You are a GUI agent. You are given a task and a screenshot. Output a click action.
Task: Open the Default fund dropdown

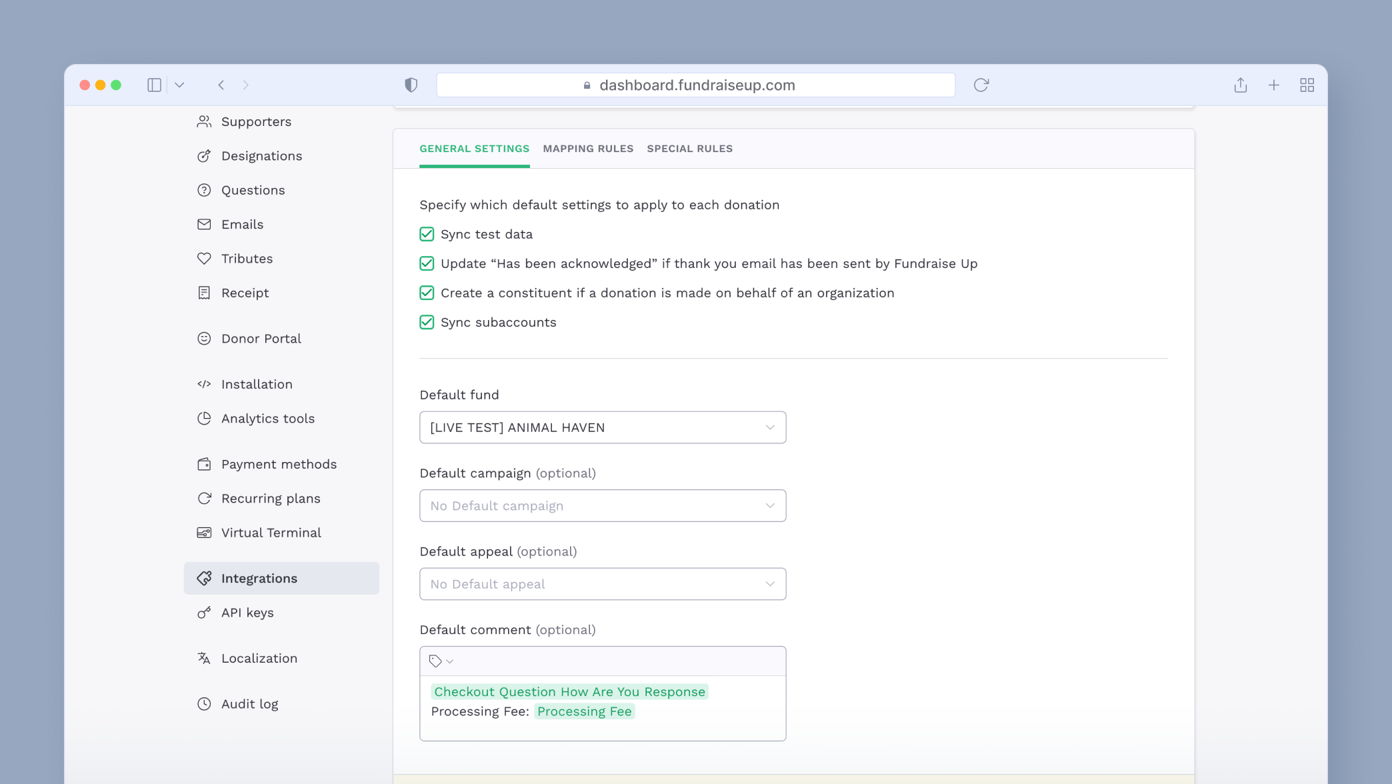[602, 427]
